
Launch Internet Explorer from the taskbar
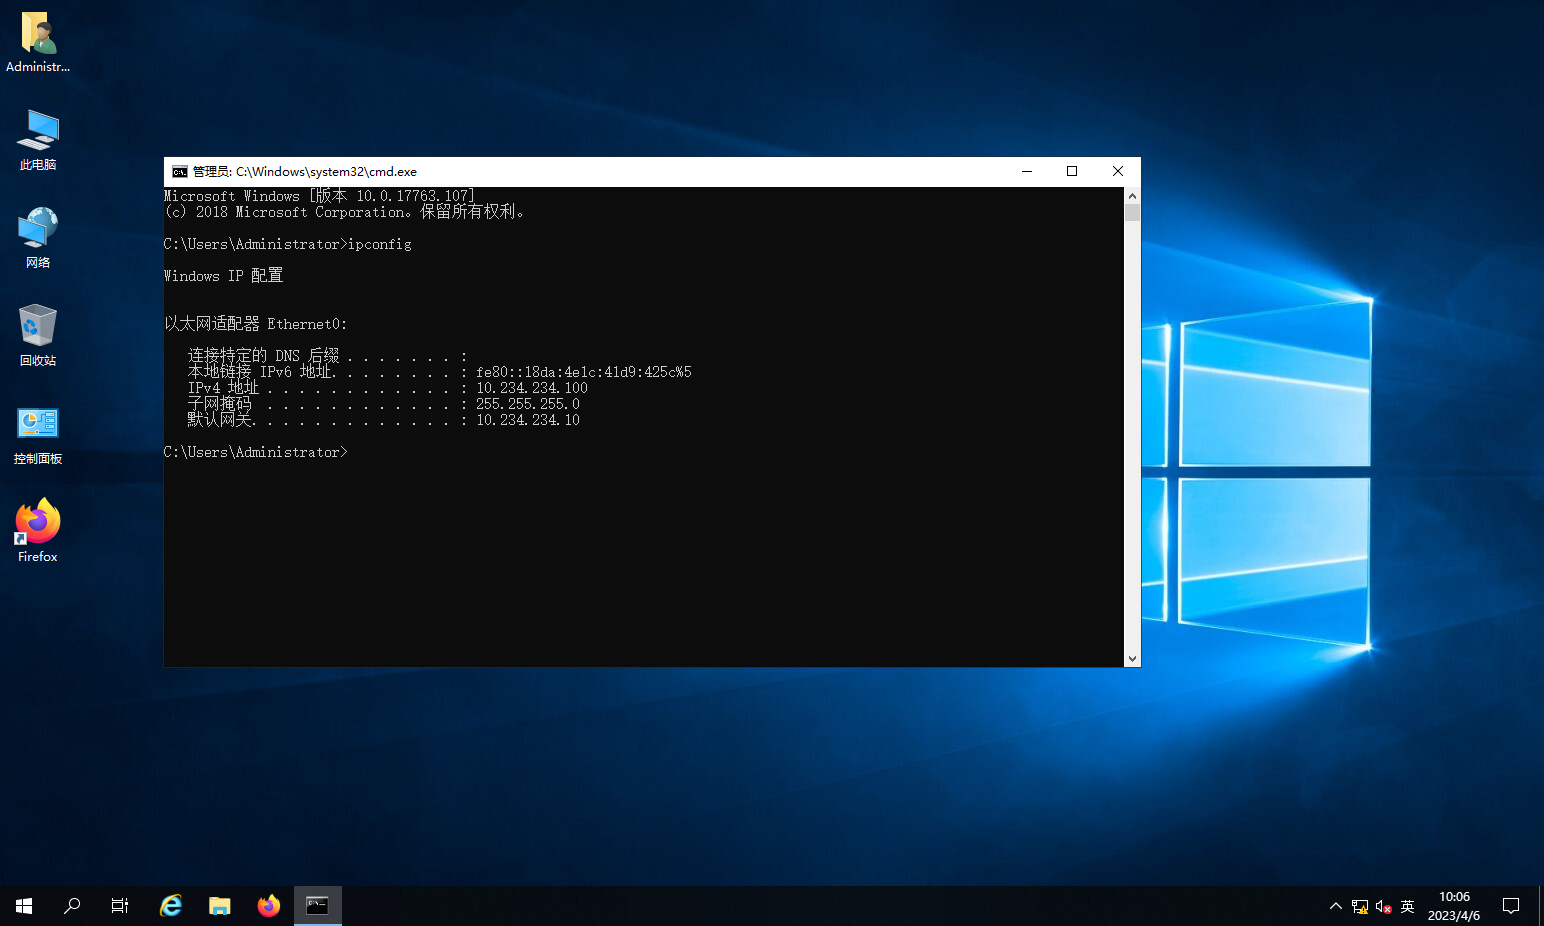[x=171, y=906]
